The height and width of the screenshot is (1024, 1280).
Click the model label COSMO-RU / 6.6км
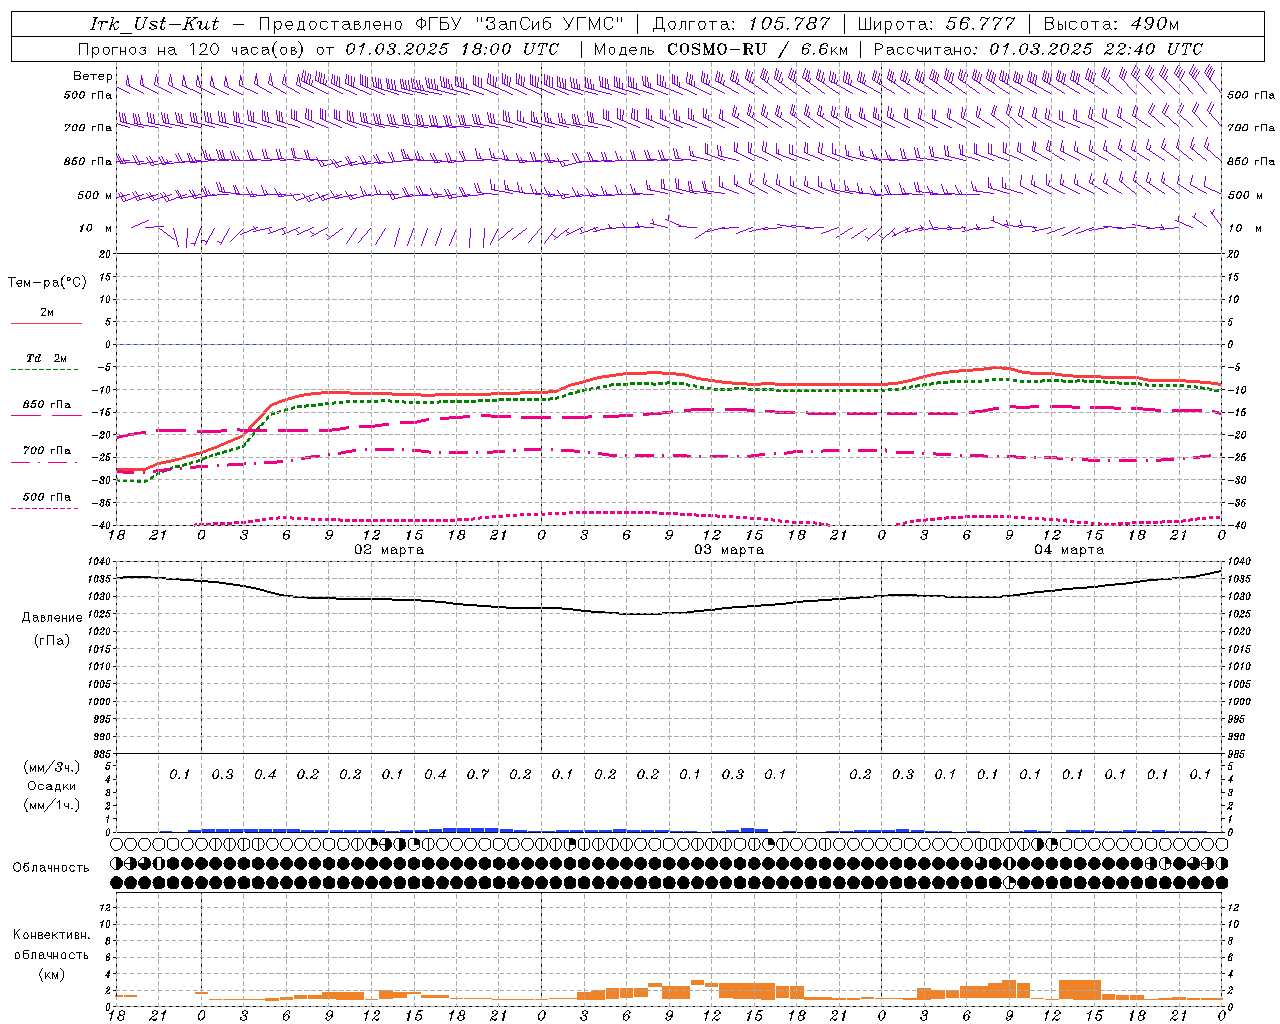758,49
